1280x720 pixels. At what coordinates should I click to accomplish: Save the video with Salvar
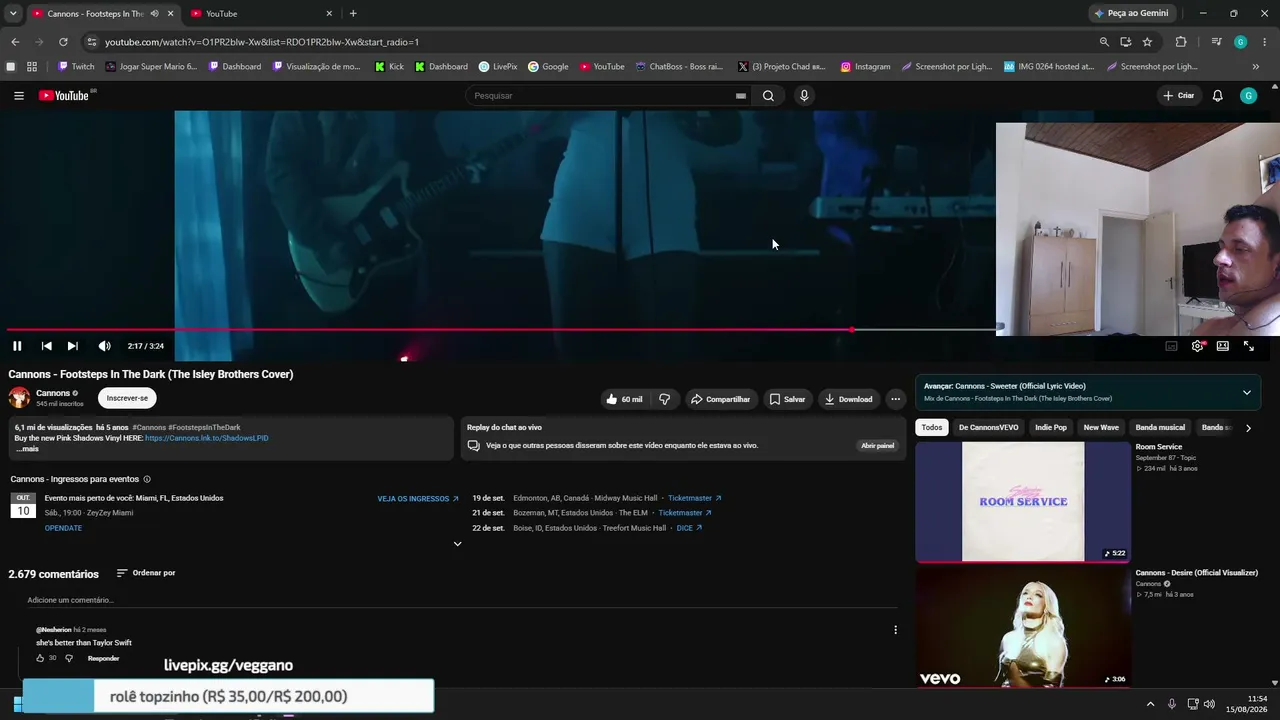click(787, 399)
